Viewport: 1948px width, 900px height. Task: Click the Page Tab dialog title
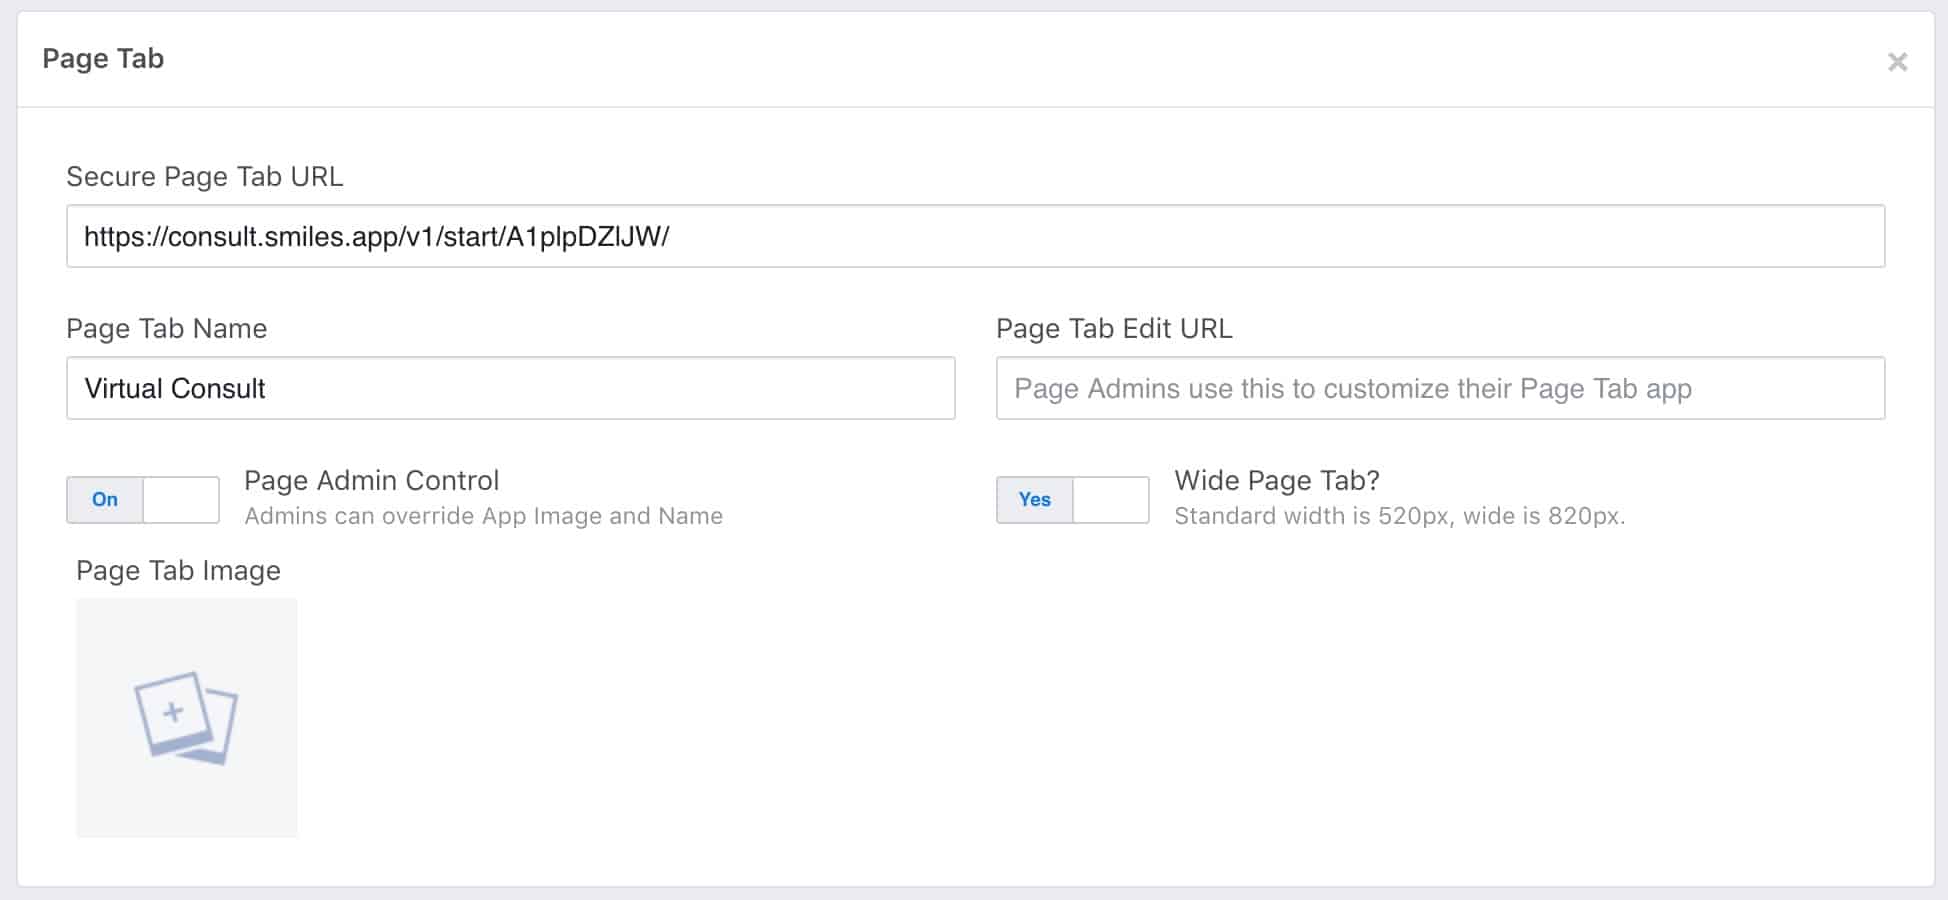coord(103,59)
